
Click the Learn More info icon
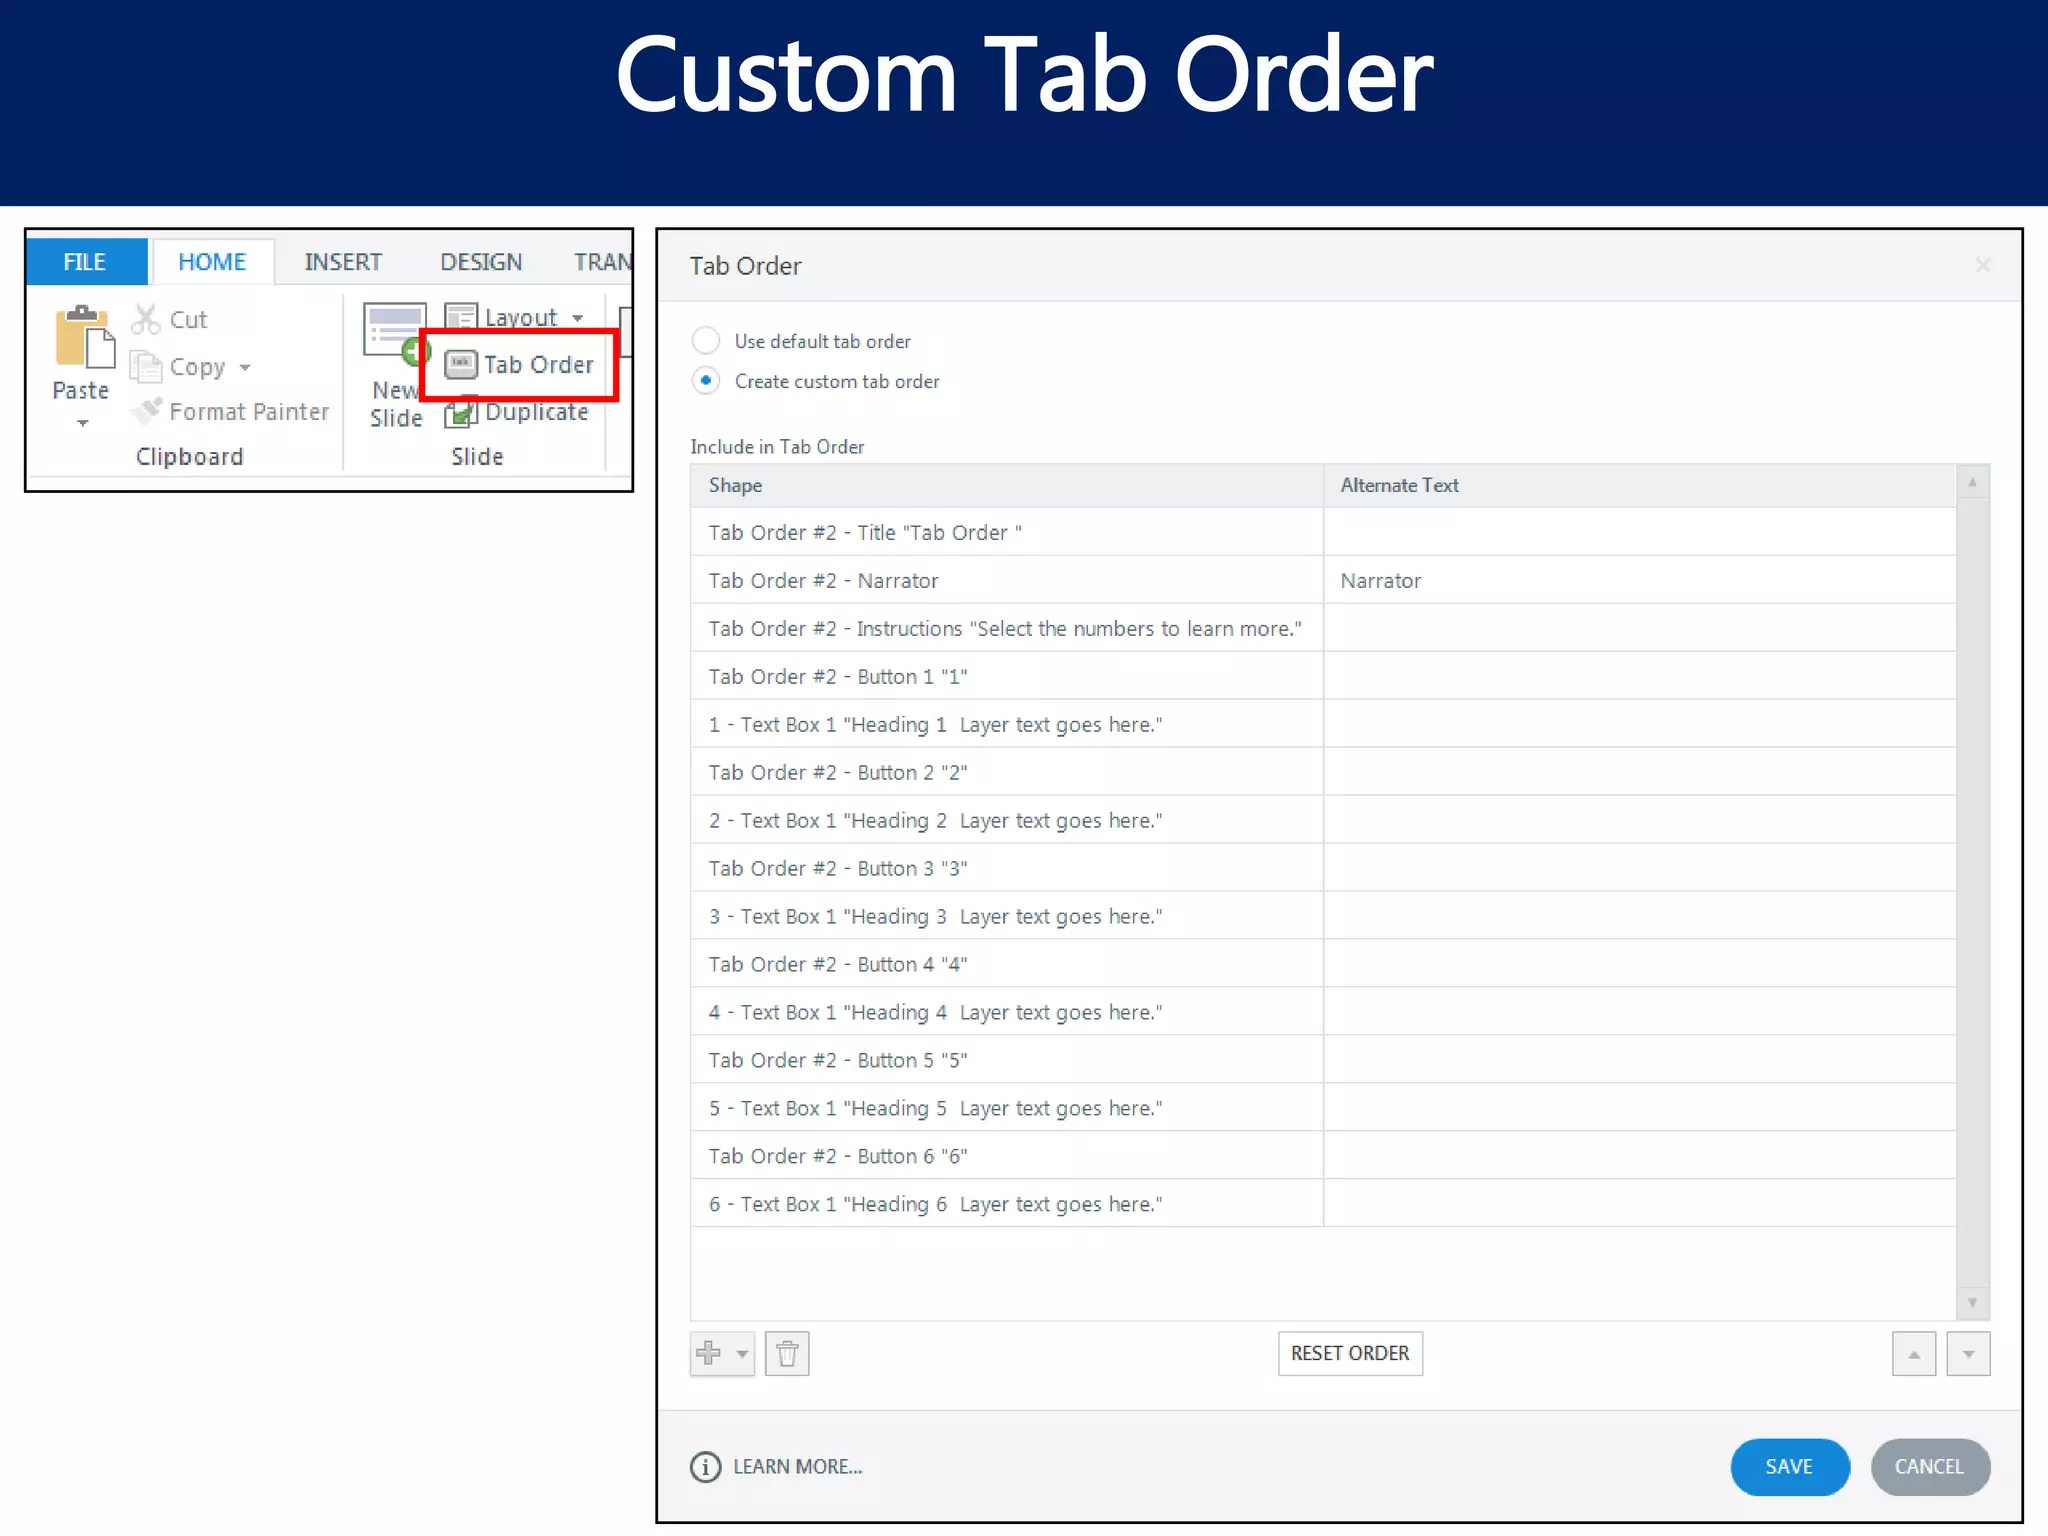click(705, 1466)
